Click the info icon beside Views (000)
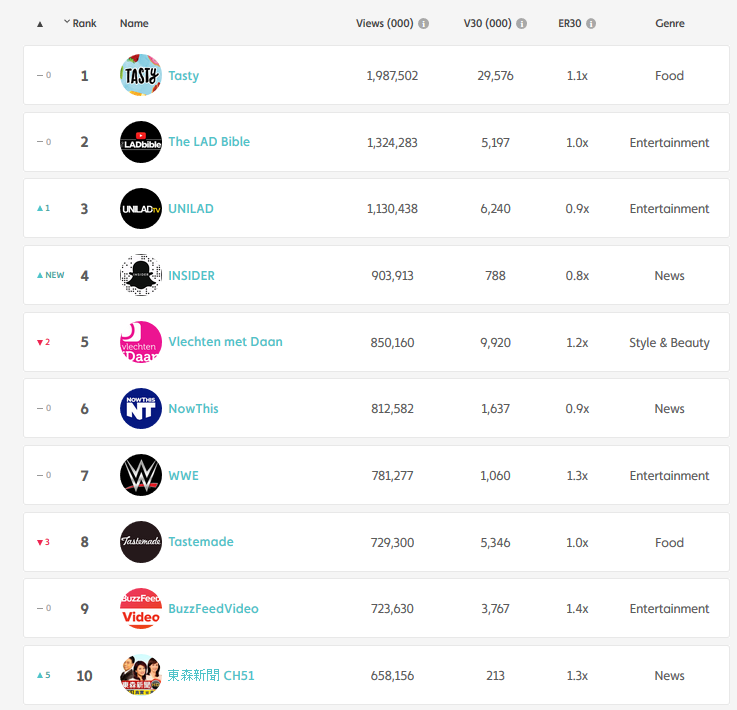 [423, 23]
